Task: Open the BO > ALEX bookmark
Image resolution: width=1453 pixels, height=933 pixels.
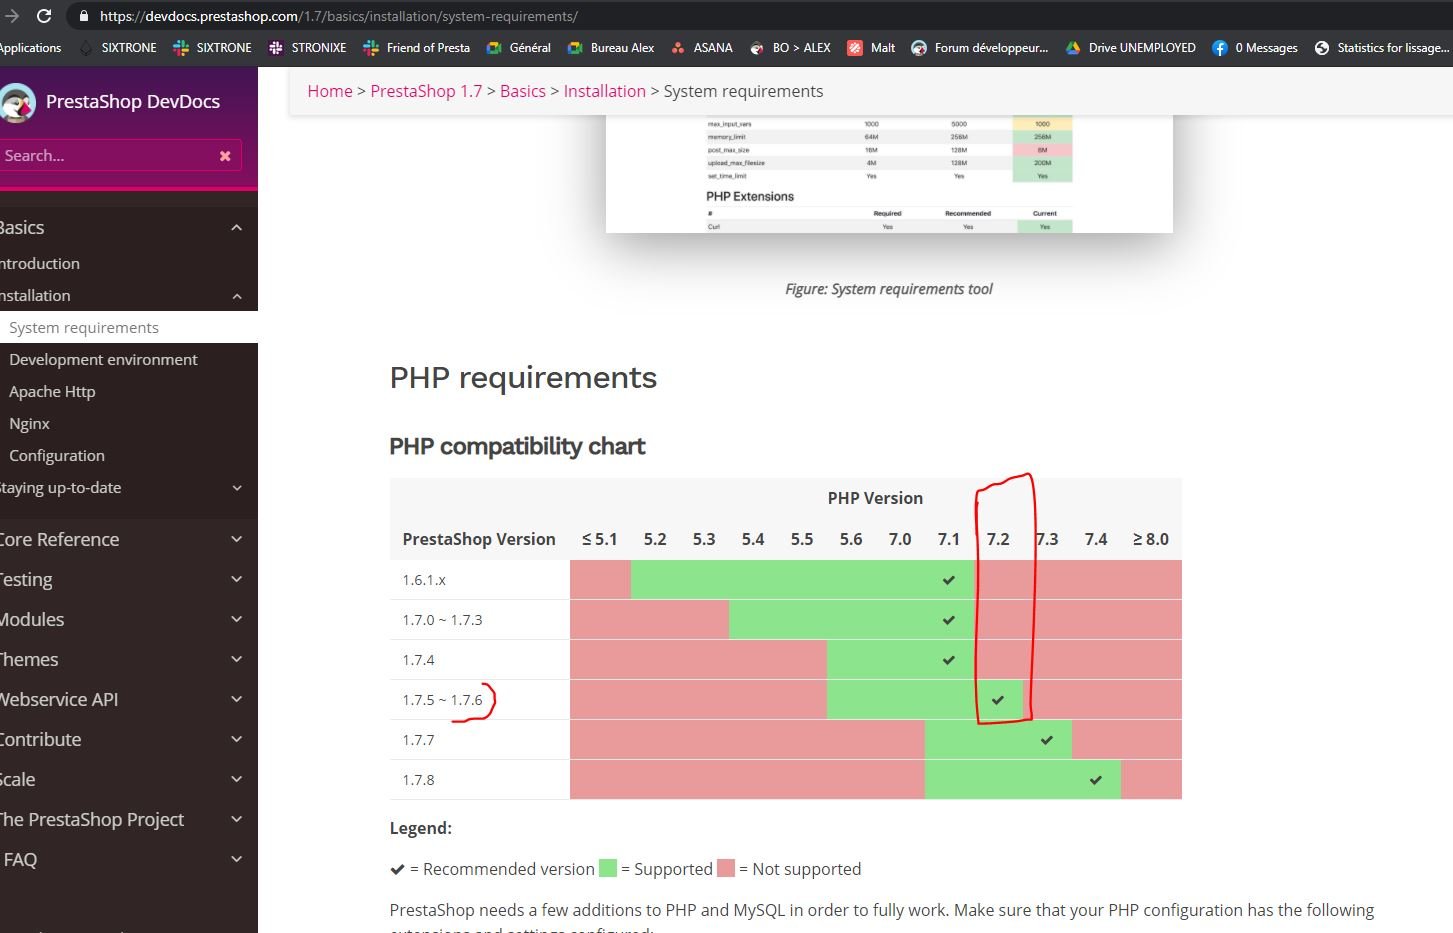Action: tap(790, 47)
